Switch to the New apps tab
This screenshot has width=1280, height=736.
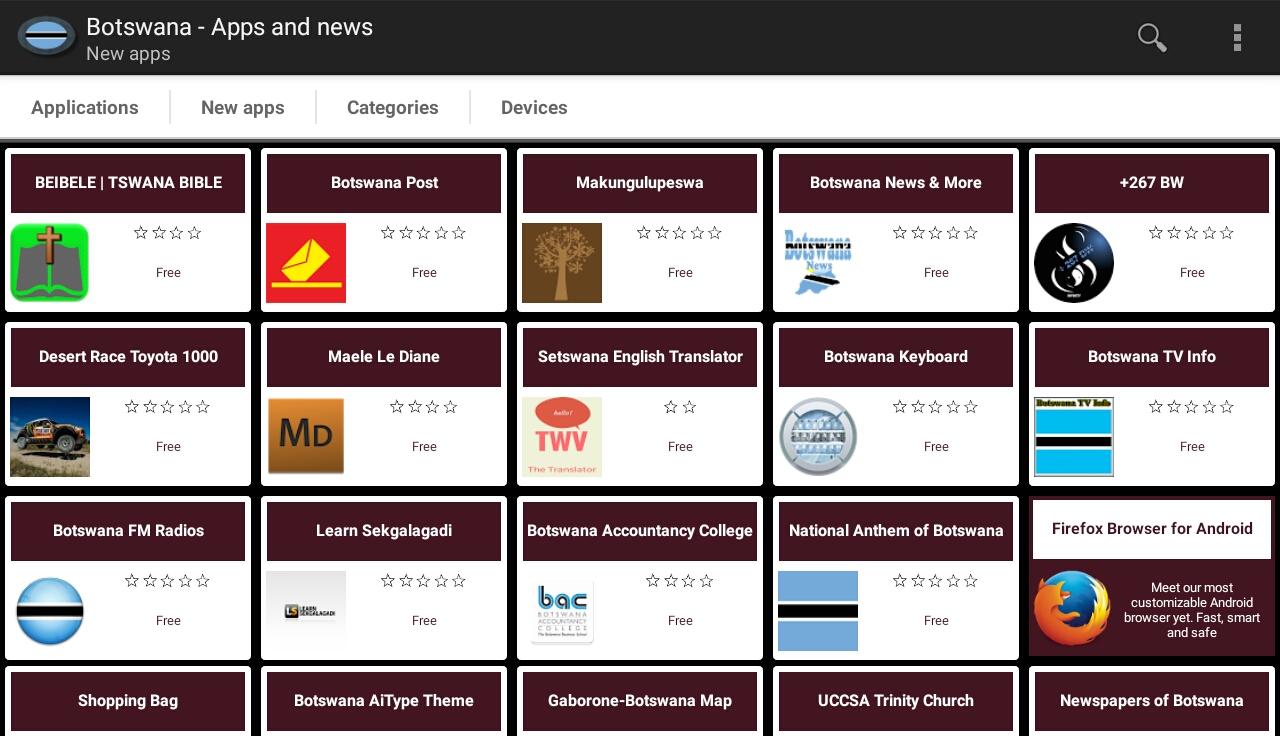[243, 107]
